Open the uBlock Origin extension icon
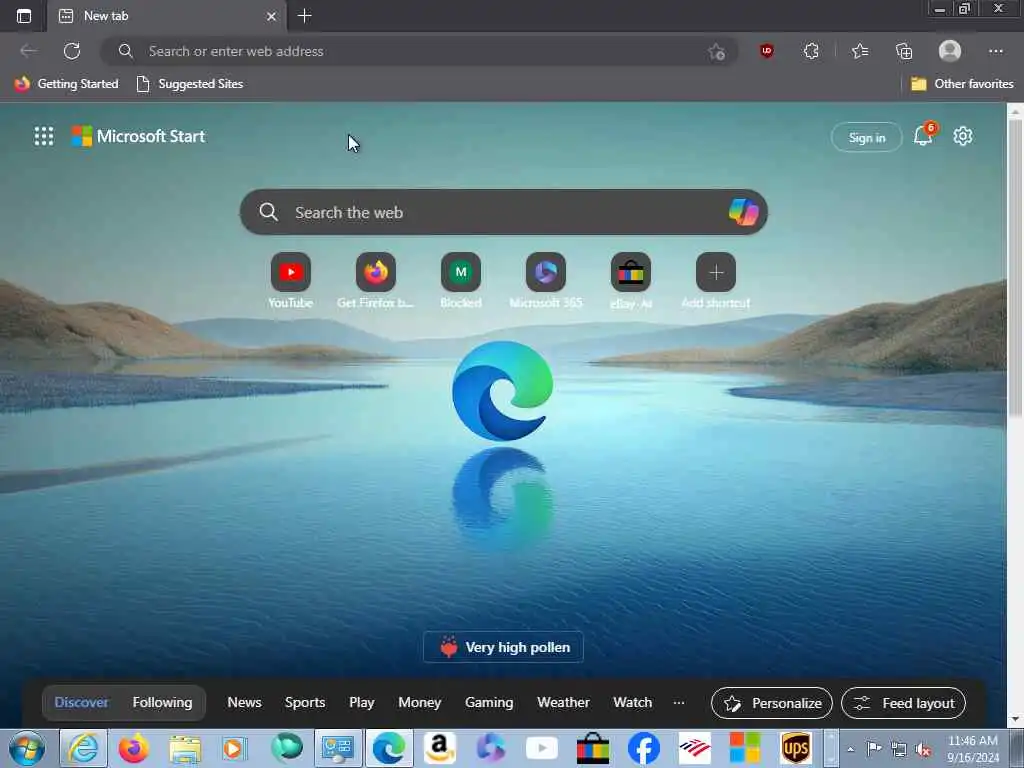Viewport: 1024px width, 768px height. pyautogui.click(x=767, y=51)
